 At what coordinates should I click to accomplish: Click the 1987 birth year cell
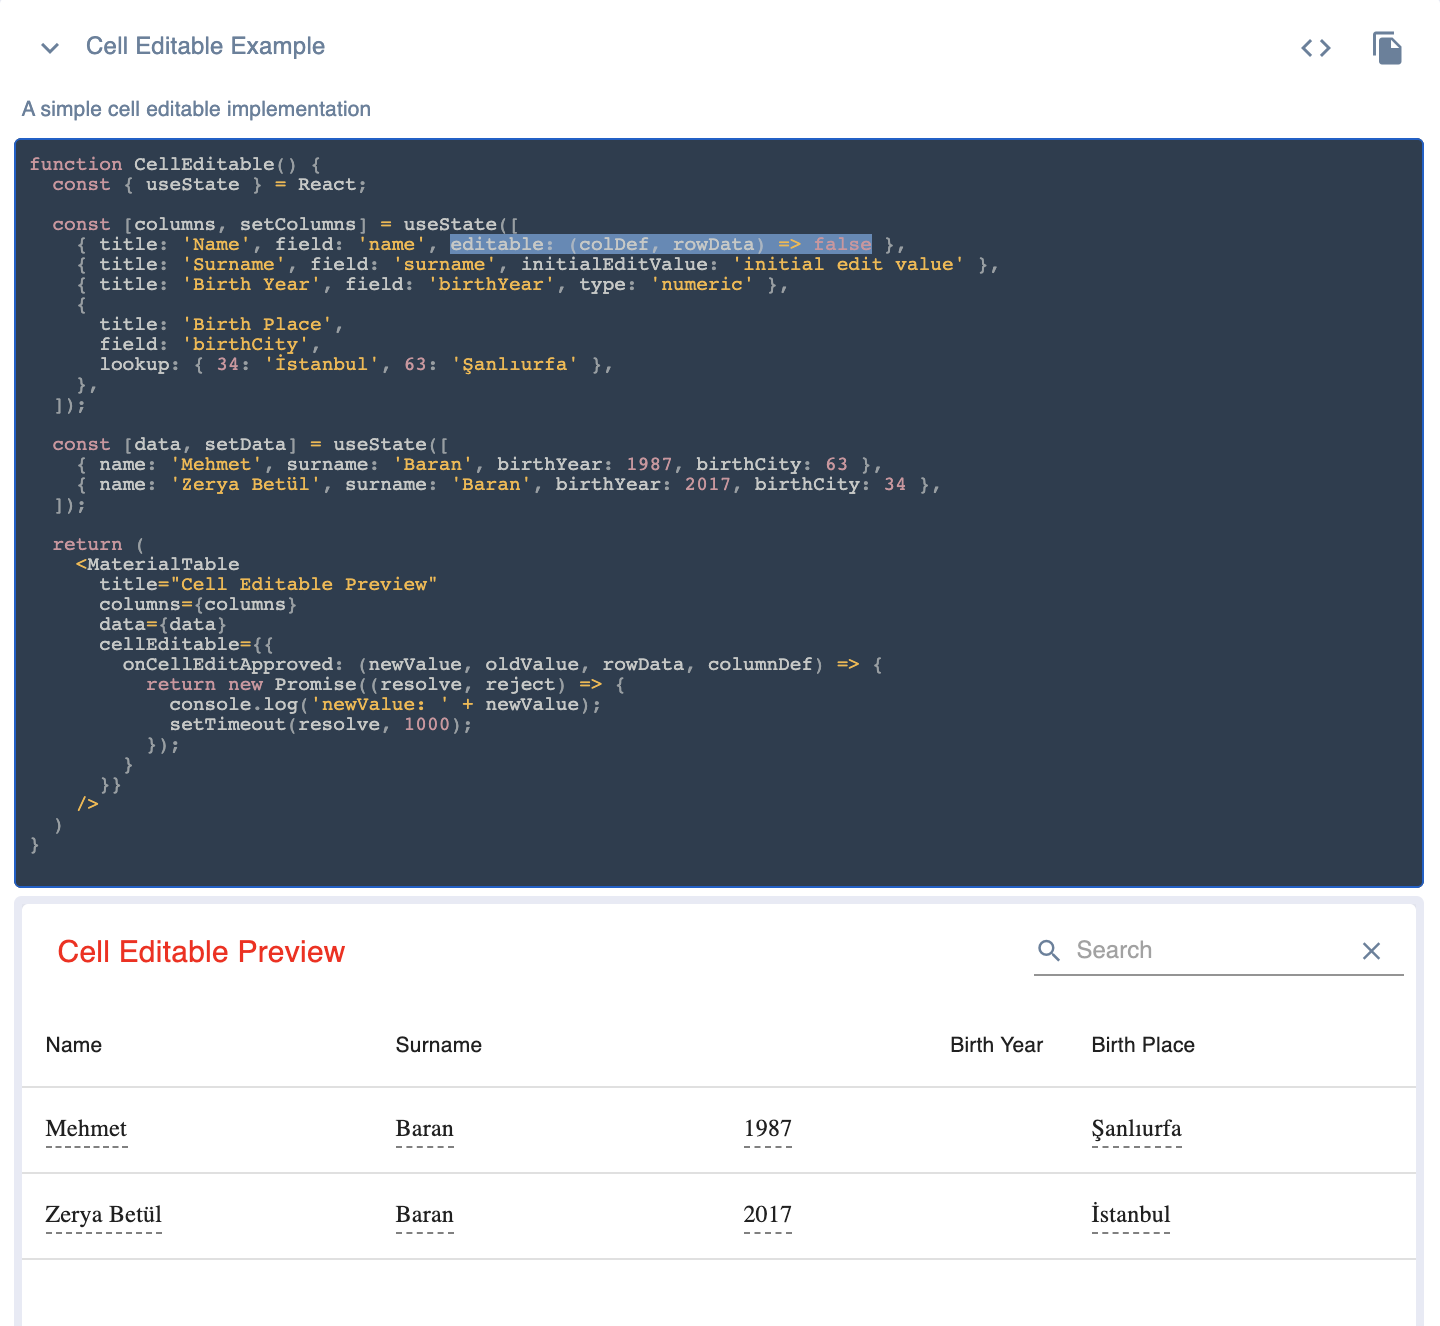767,1130
